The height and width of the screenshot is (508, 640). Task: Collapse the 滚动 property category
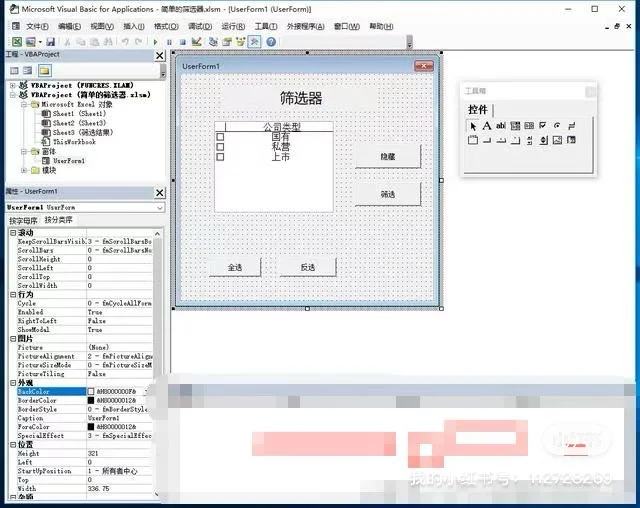click(x=13, y=233)
